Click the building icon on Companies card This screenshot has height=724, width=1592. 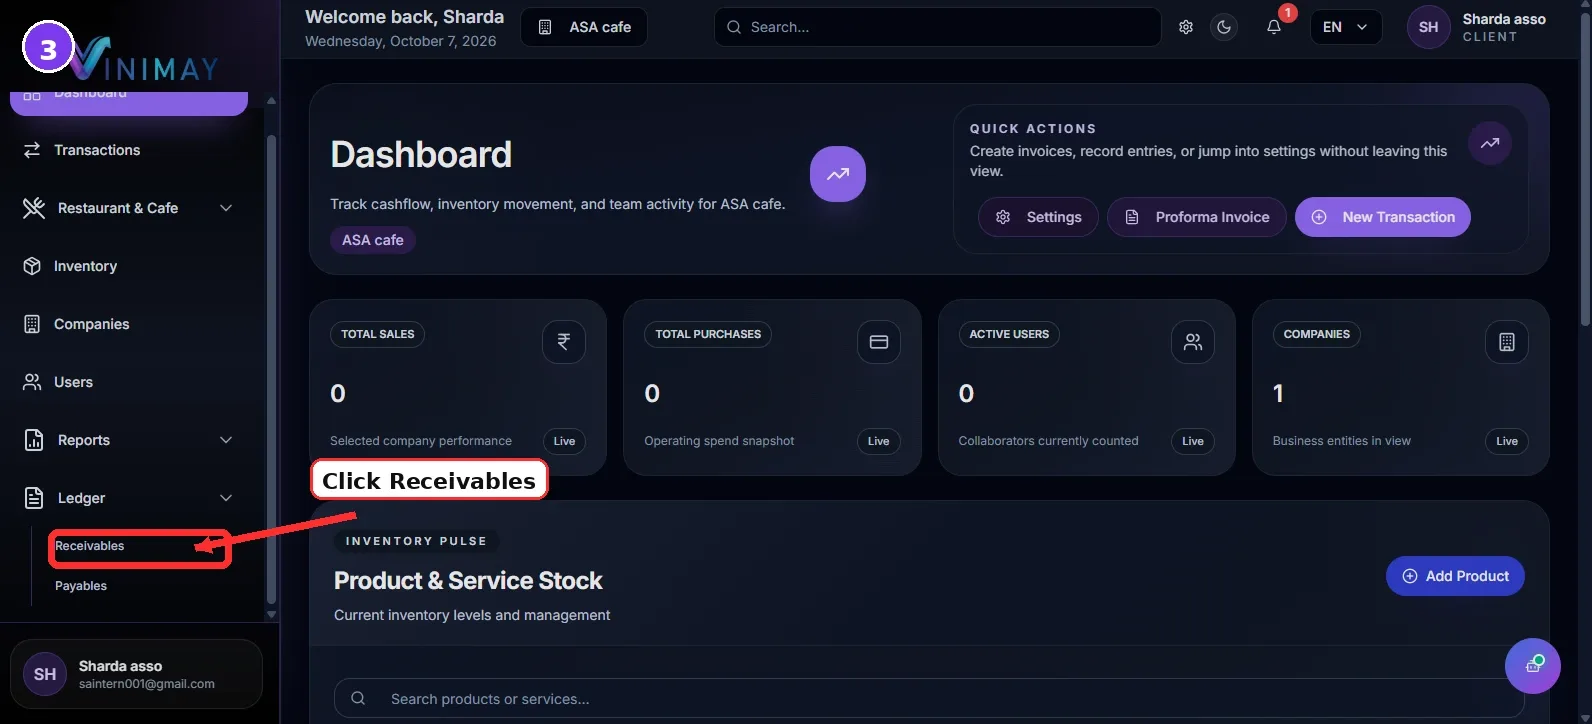(x=1507, y=342)
